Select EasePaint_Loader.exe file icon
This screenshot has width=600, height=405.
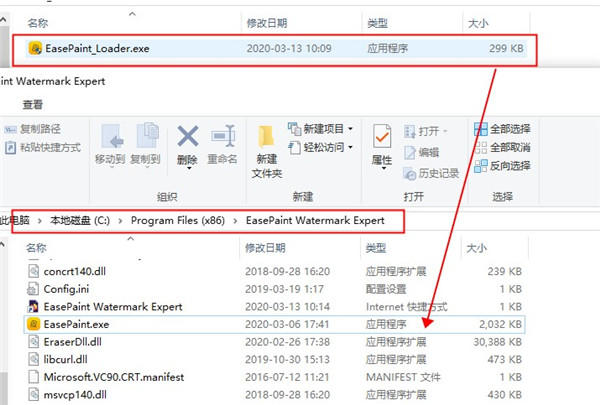[35, 48]
